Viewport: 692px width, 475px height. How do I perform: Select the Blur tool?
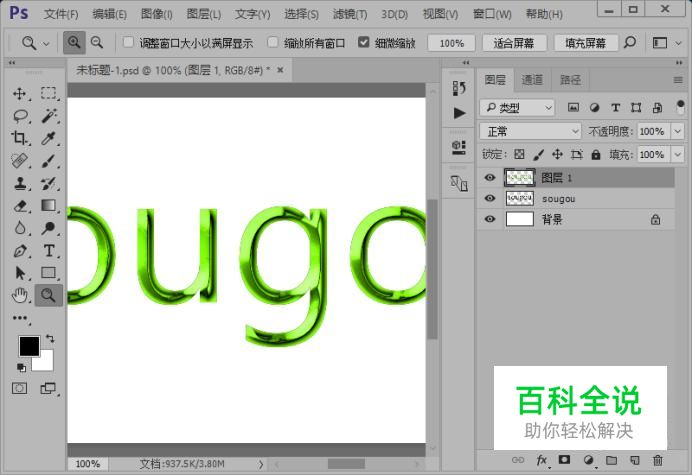[x=19, y=228]
